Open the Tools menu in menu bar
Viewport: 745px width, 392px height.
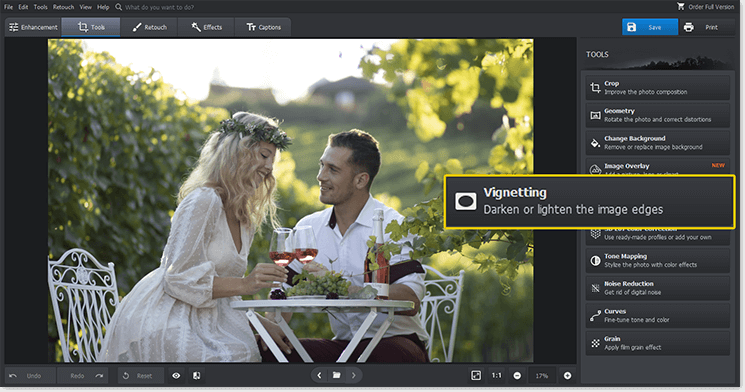[40, 7]
